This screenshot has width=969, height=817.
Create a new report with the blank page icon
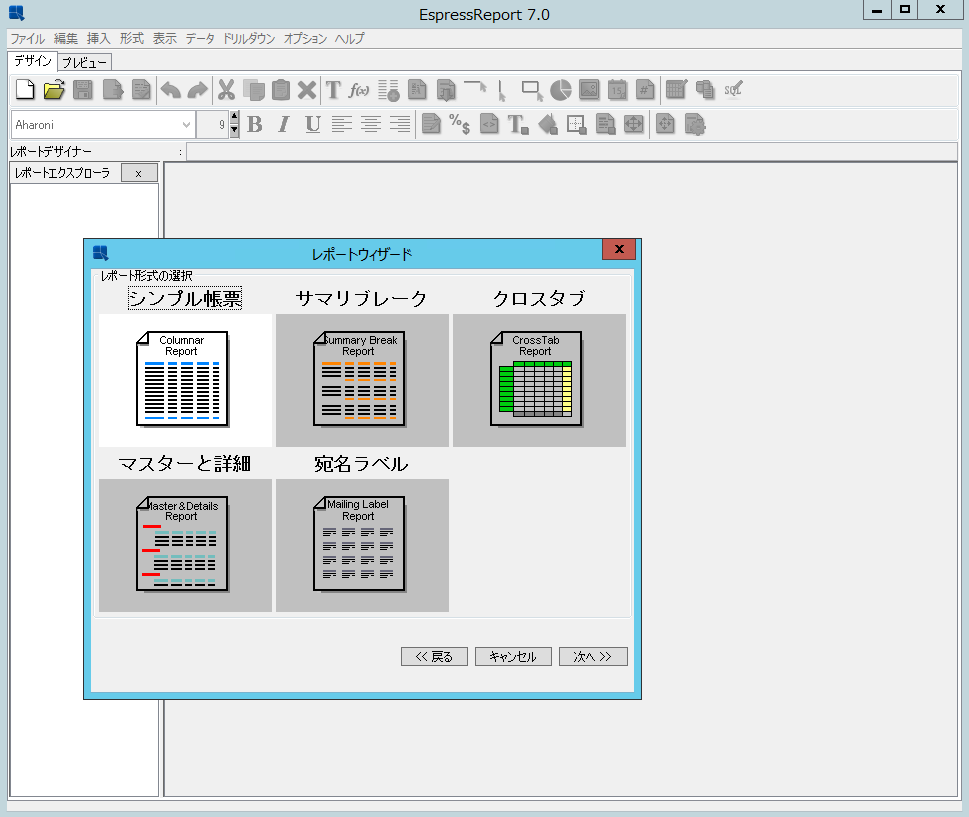pos(25,90)
